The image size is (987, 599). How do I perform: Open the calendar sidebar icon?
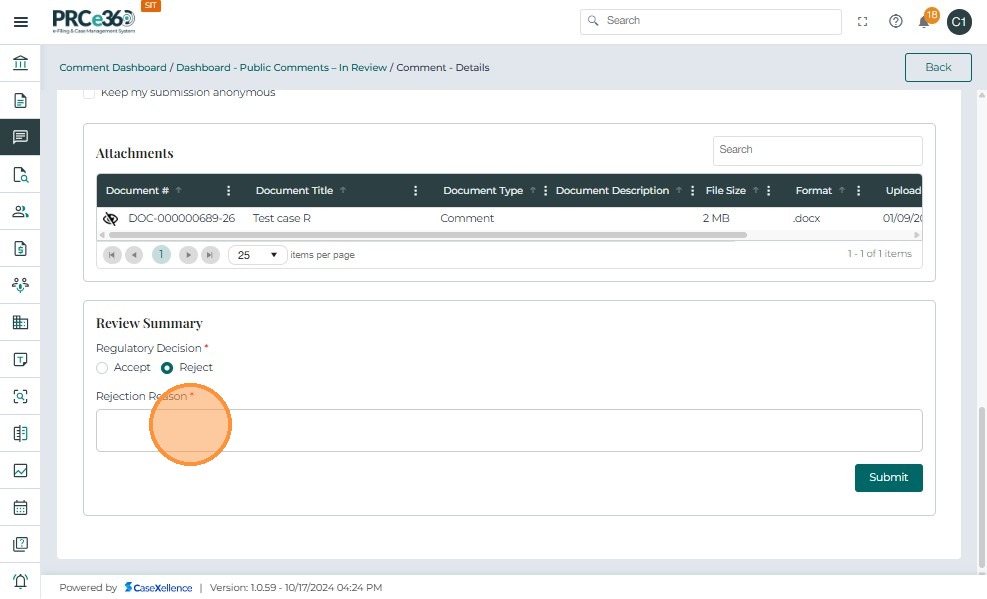point(20,507)
